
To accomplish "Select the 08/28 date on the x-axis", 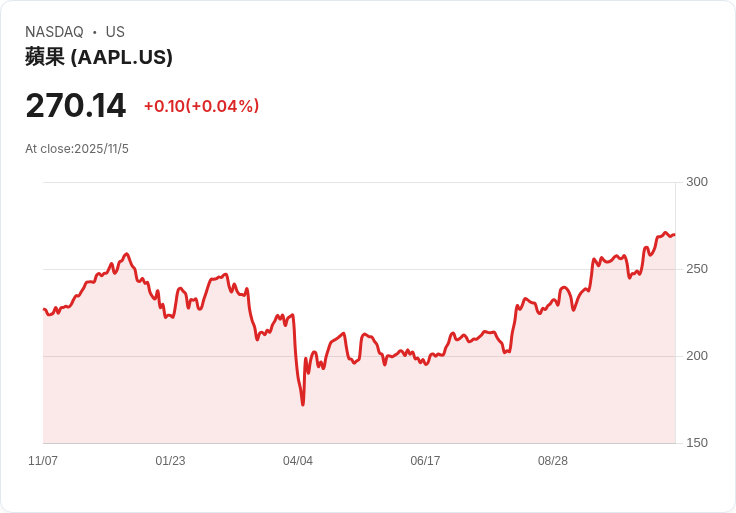I will pos(553,461).
